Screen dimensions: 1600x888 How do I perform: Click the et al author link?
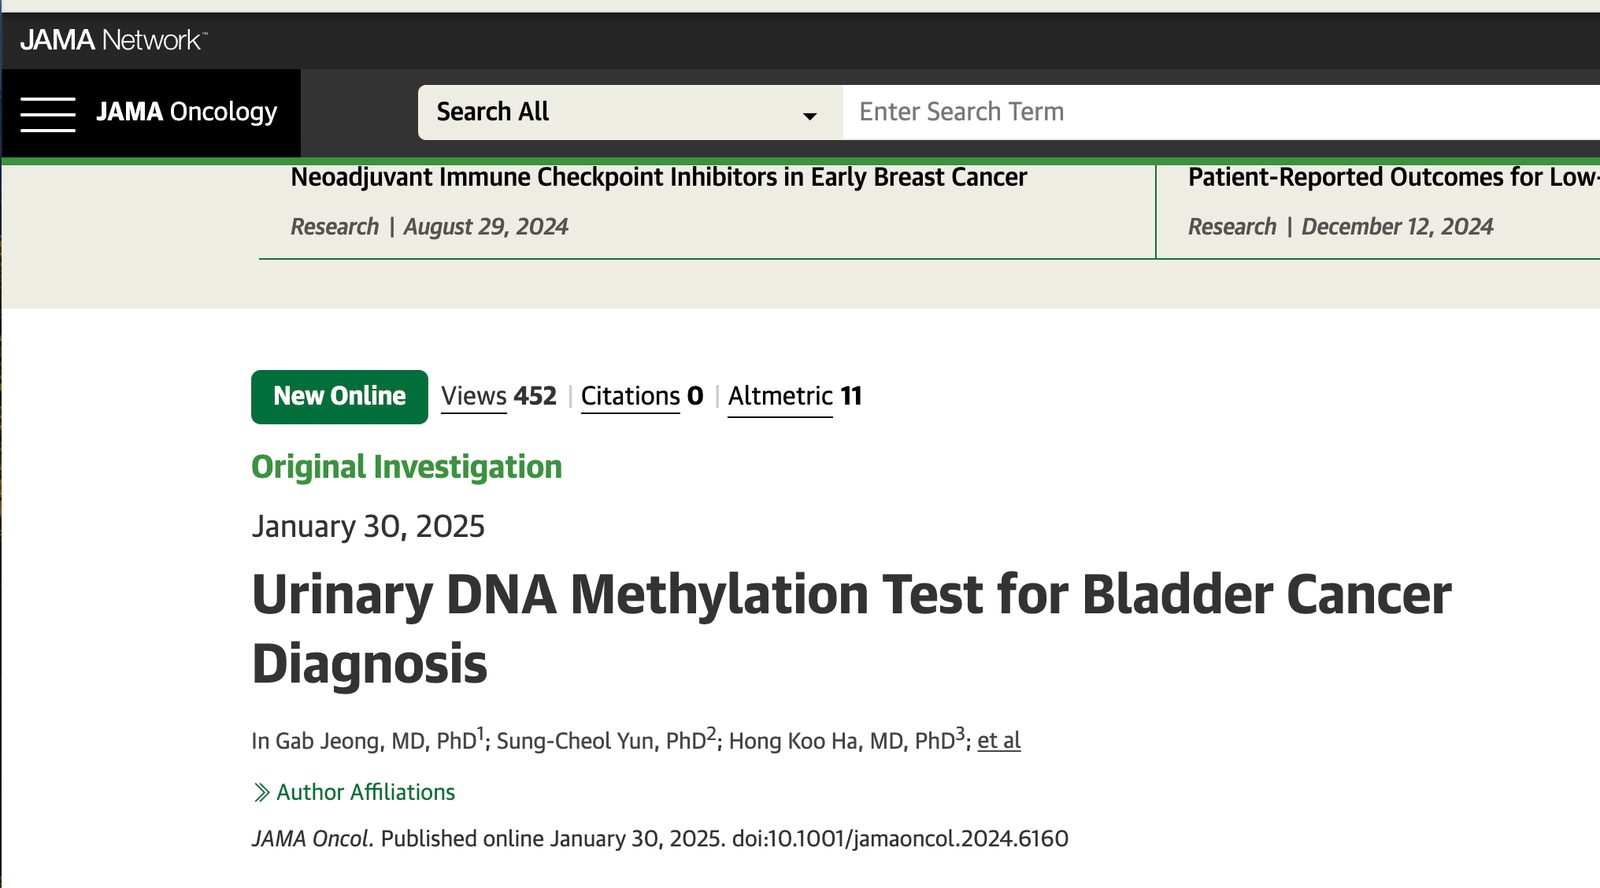tap(999, 741)
